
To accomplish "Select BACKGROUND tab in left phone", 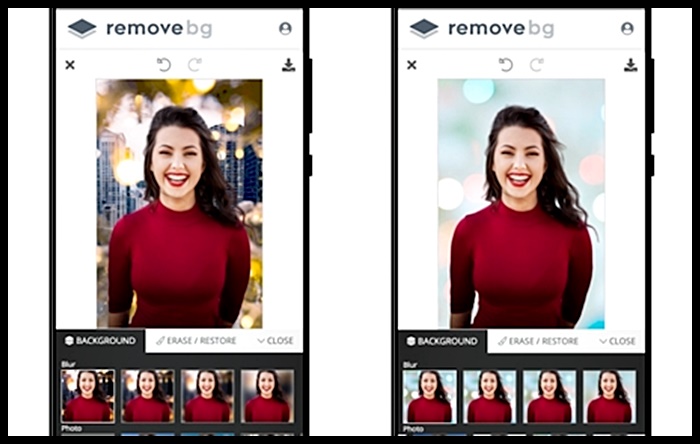I will (x=100, y=341).
